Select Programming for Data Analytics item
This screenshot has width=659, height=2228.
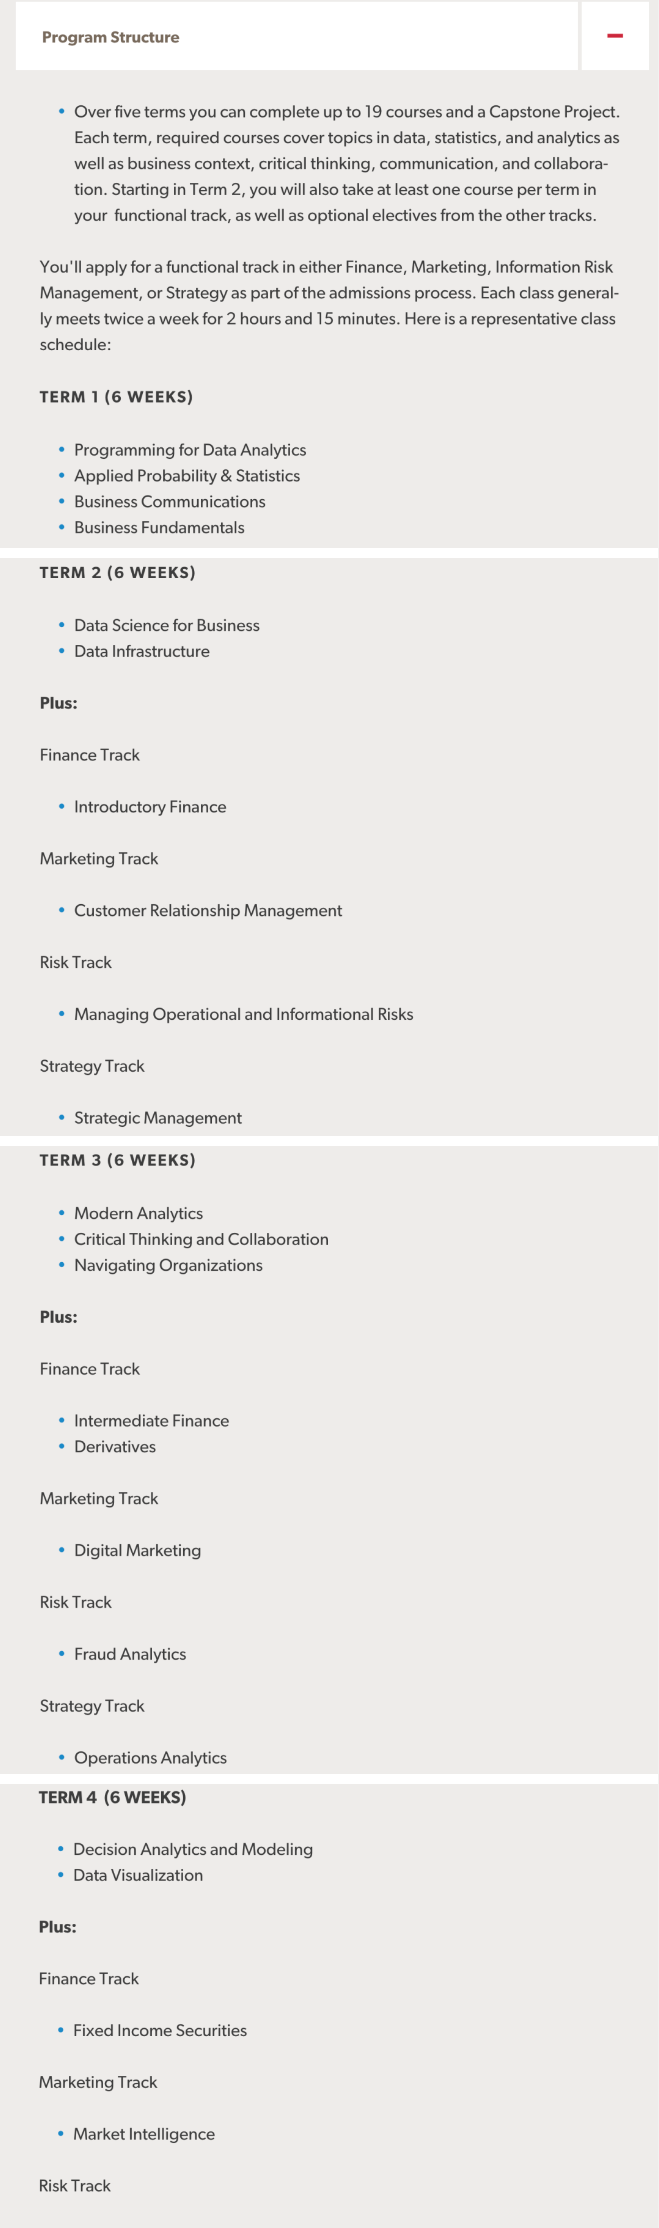(x=190, y=450)
